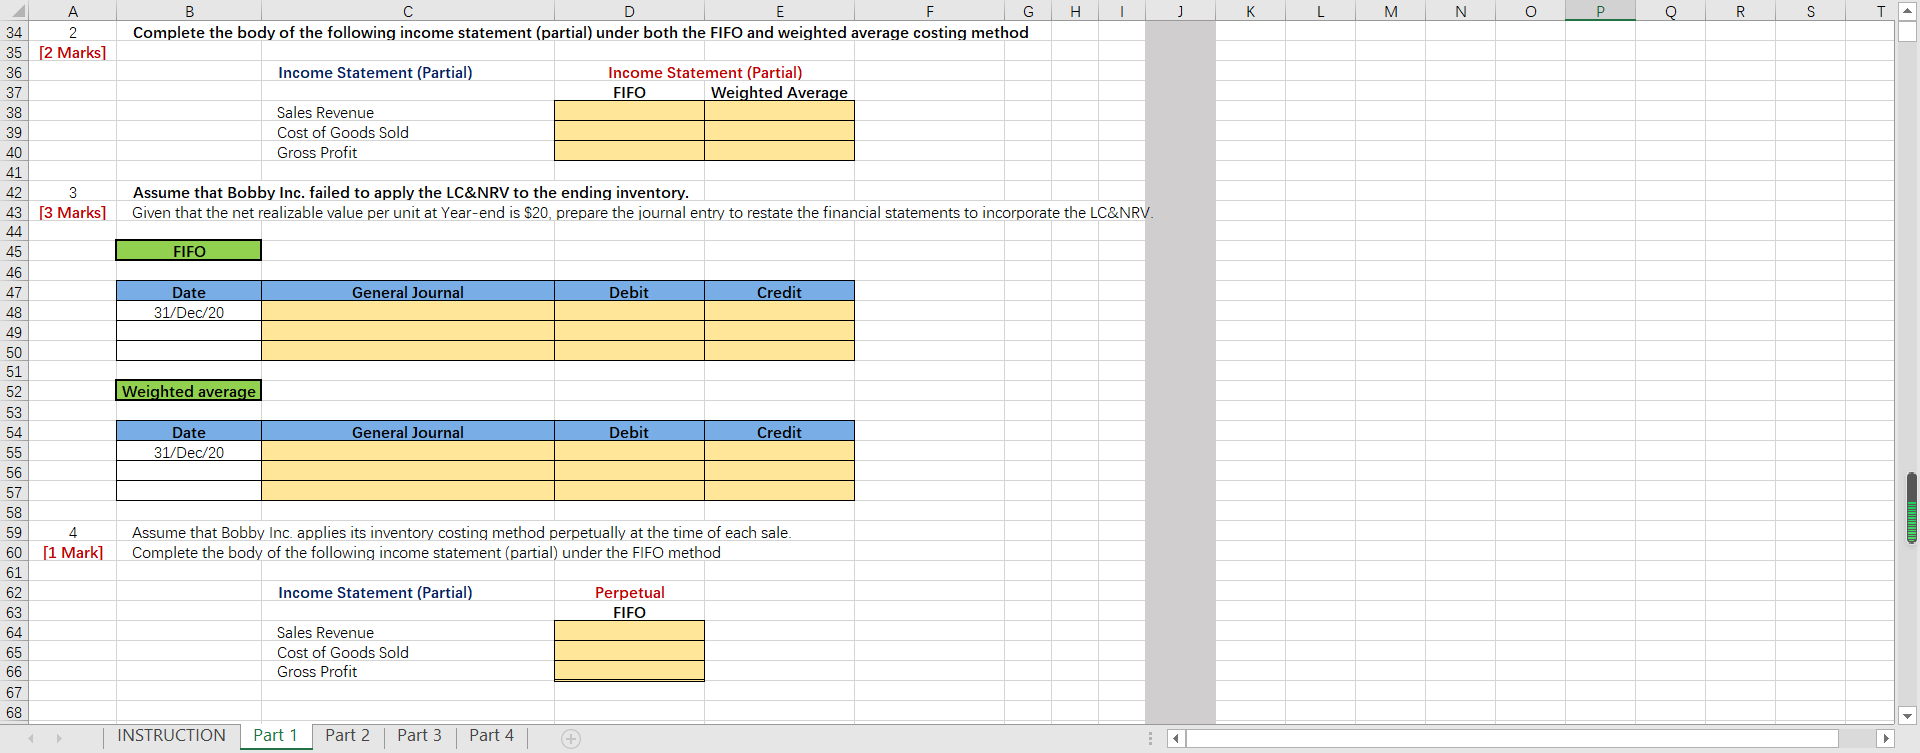Click Credit header in row 54
Screen dimensions: 1920x753
(779, 432)
